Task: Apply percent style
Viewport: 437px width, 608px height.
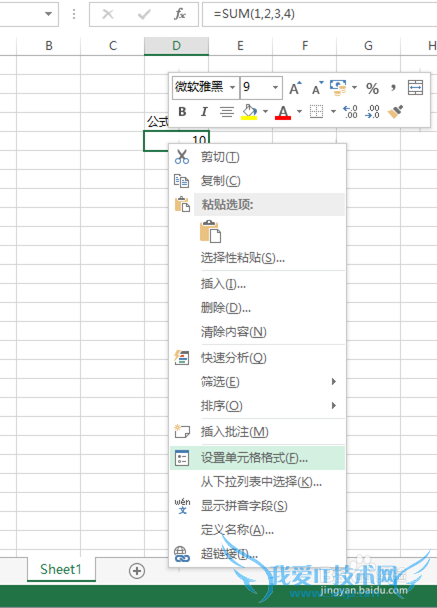Action: pyautogui.click(x=372, y=88)
